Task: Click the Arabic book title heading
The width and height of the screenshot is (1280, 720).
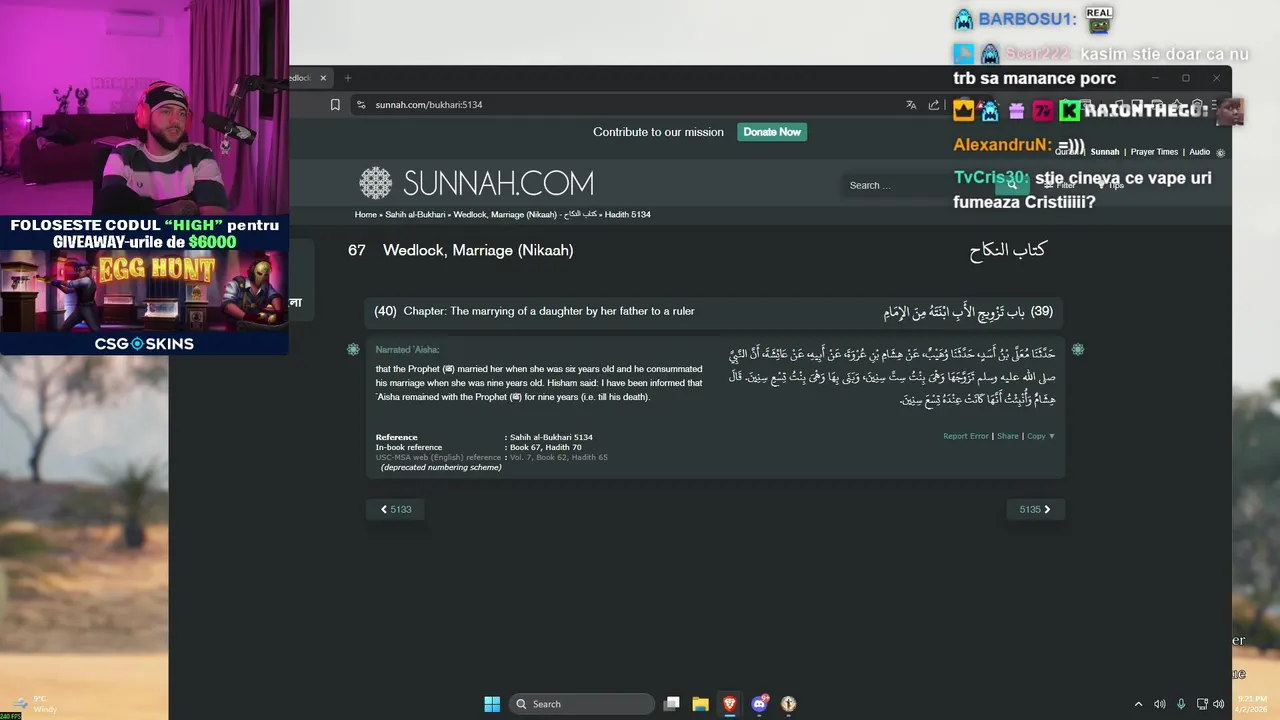Action: pyautogui.click(x=1007, y=251)
